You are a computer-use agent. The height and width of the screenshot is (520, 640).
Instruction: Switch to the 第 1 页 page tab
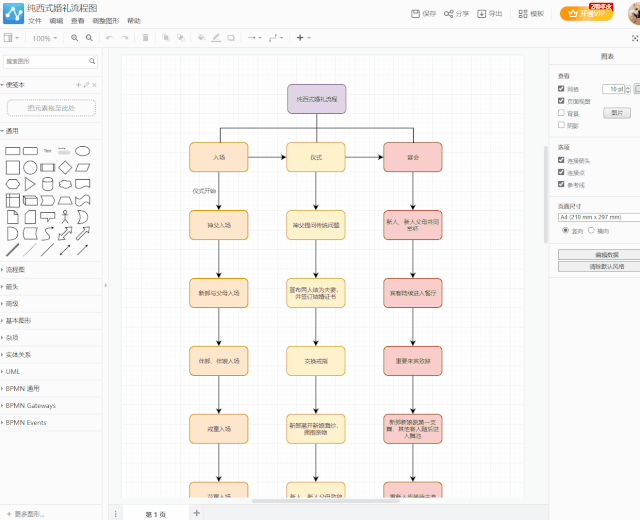tap(156, 514)
